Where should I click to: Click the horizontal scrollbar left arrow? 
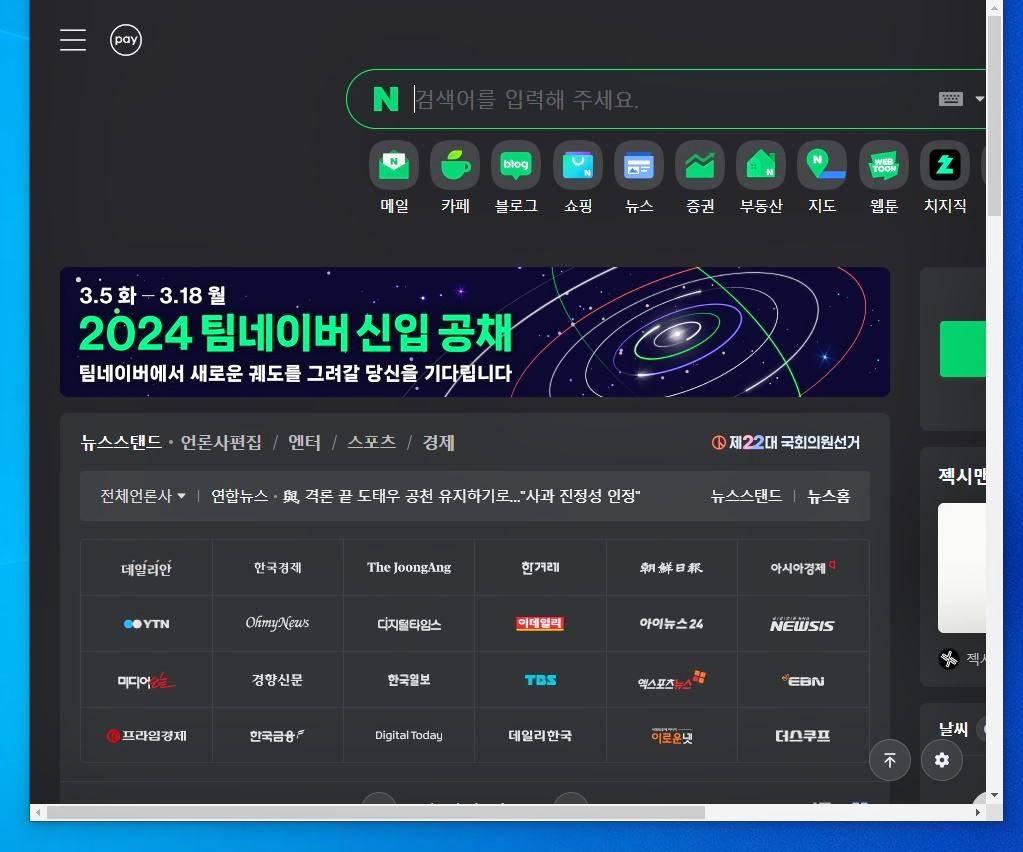tap(38, 812)
